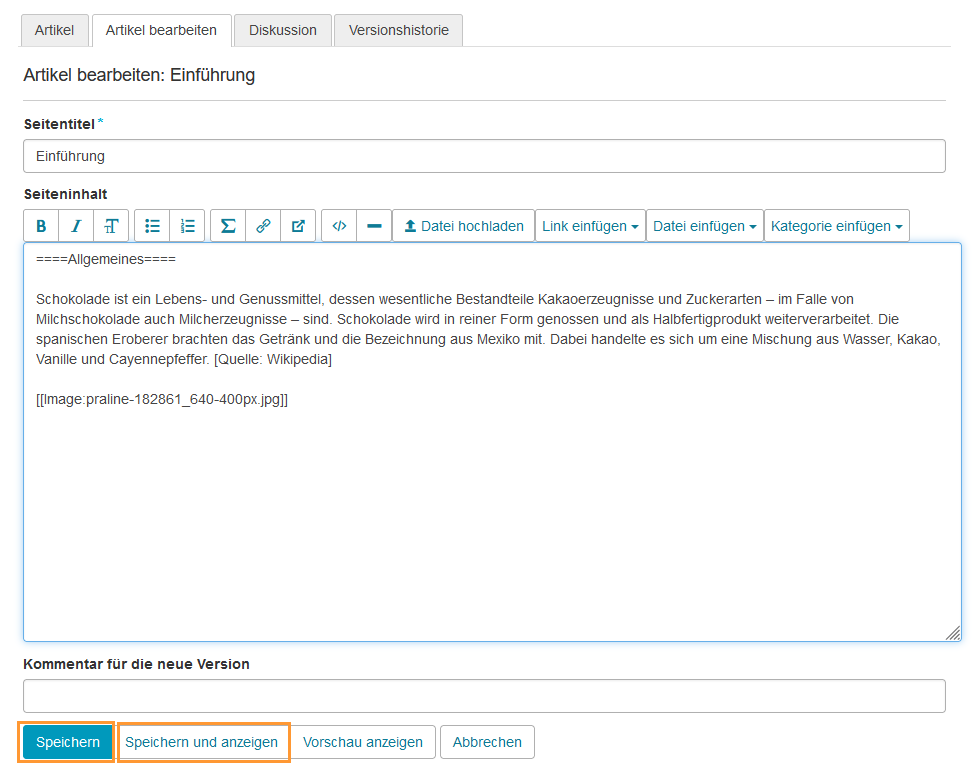The width and height of the screenshot is (974, 779).
Task: Click the heading text-size icon
Action: click(x=111, y=226)
